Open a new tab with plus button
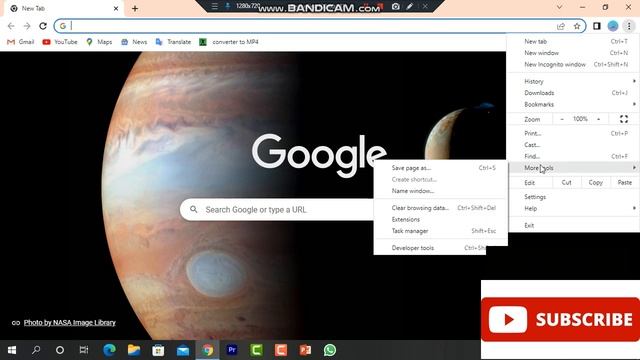 click(135, 8)
